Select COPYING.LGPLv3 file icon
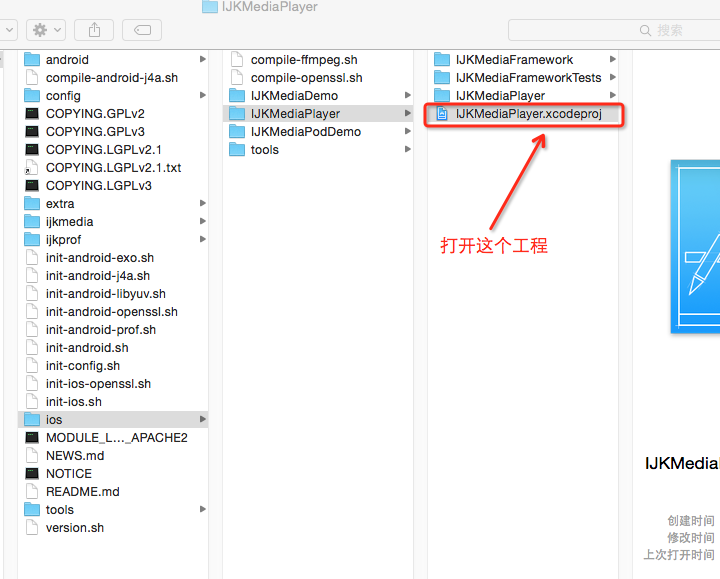Viewport: 720px width, 579px height. pos(32,186)
